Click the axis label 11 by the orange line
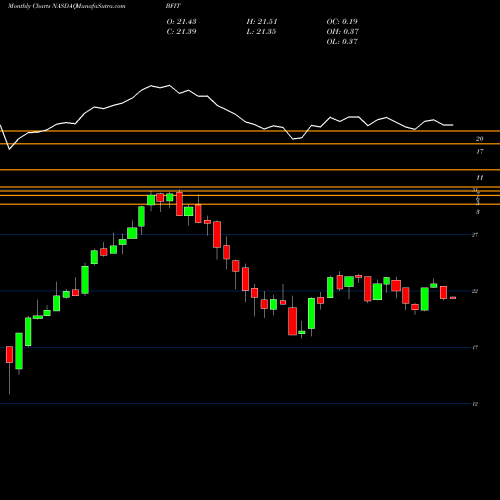Screen dimensions: 500x500 pyautogui.click(x=479, y=178)
